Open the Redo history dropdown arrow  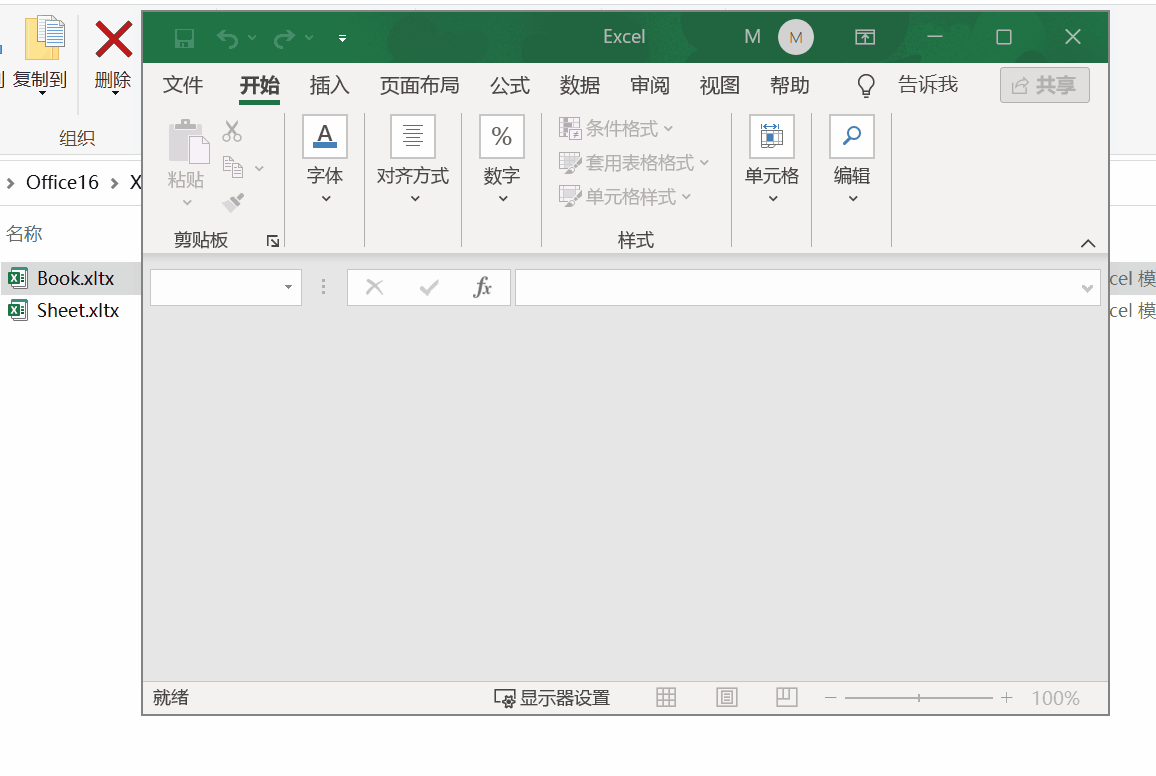[x=309, y=38]
